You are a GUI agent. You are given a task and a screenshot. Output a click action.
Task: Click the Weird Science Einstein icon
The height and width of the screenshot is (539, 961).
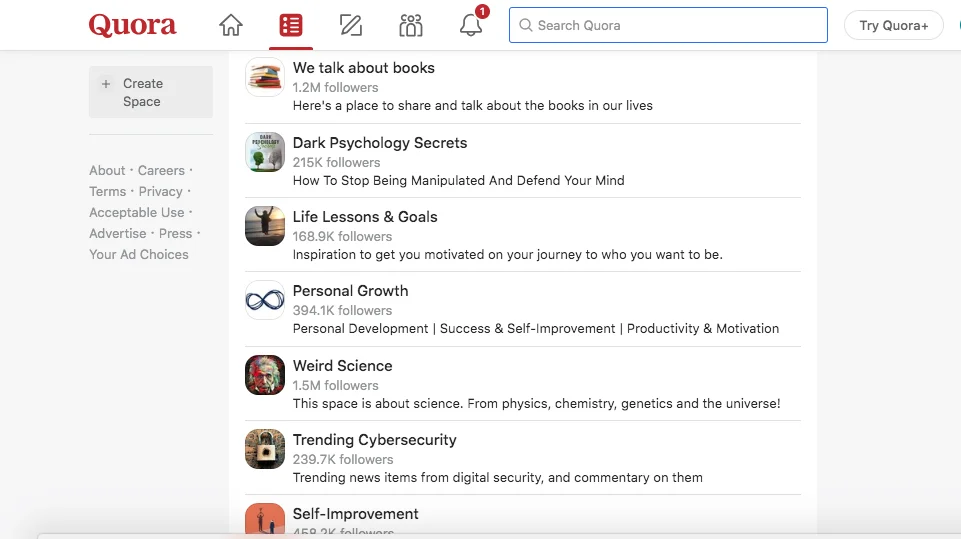coord(265,375)
